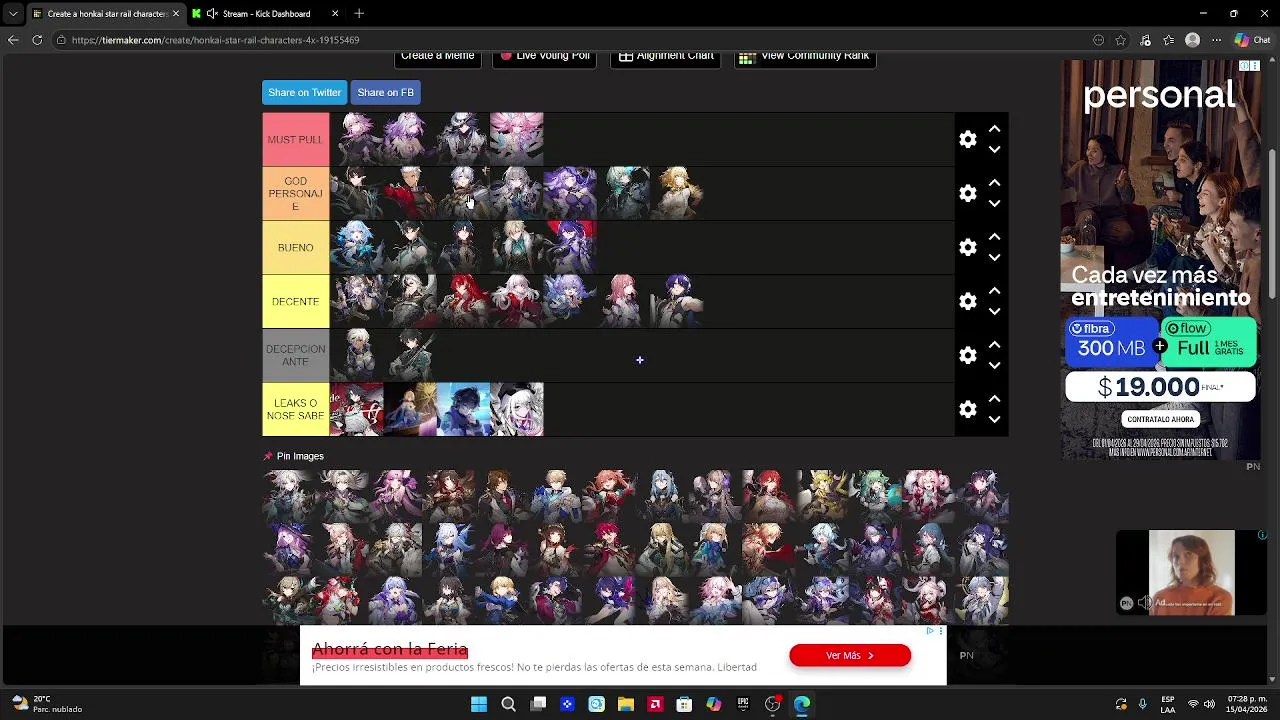Move LEAKS O NOSE SABE tier down

coord(994,419)
